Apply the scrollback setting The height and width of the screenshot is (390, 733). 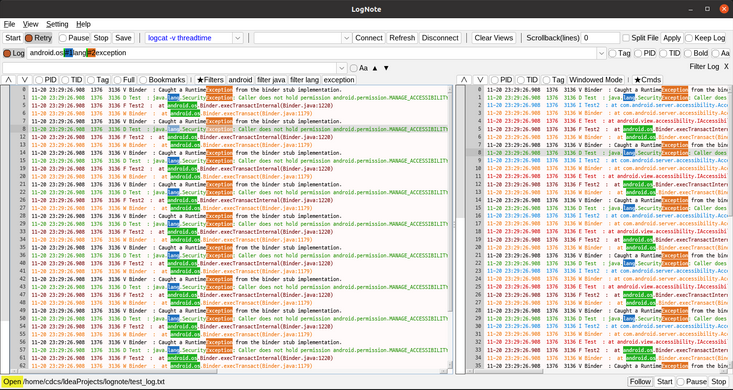click(x=671, y=38)
